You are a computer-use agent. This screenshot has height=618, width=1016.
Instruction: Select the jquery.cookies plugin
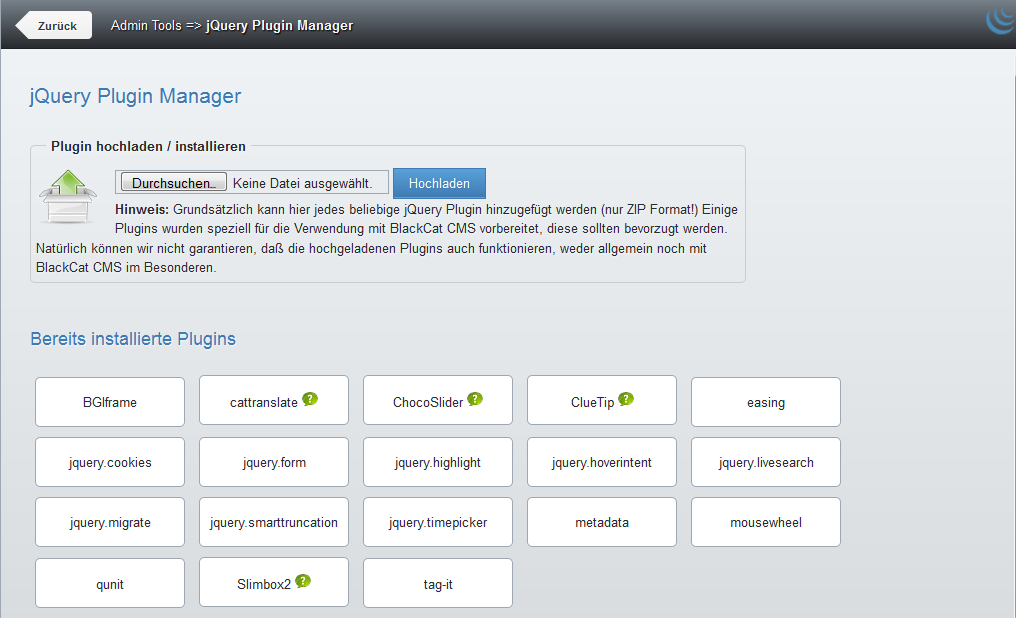(110, 462)
